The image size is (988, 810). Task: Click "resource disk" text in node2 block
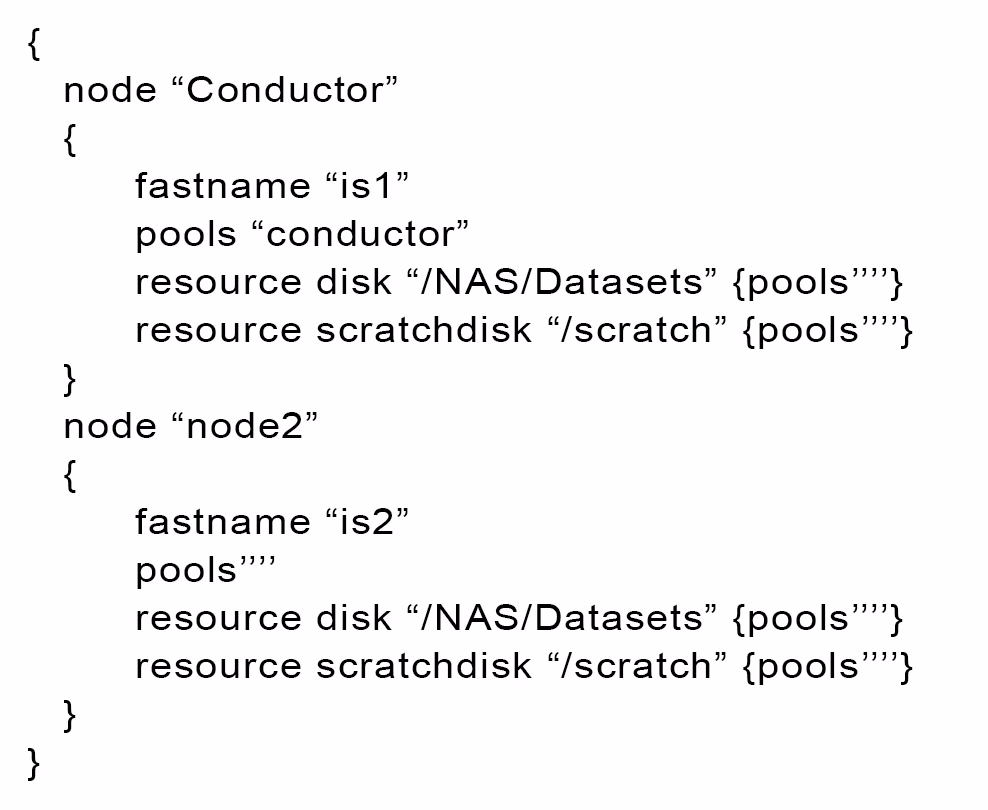coord(263,617)
